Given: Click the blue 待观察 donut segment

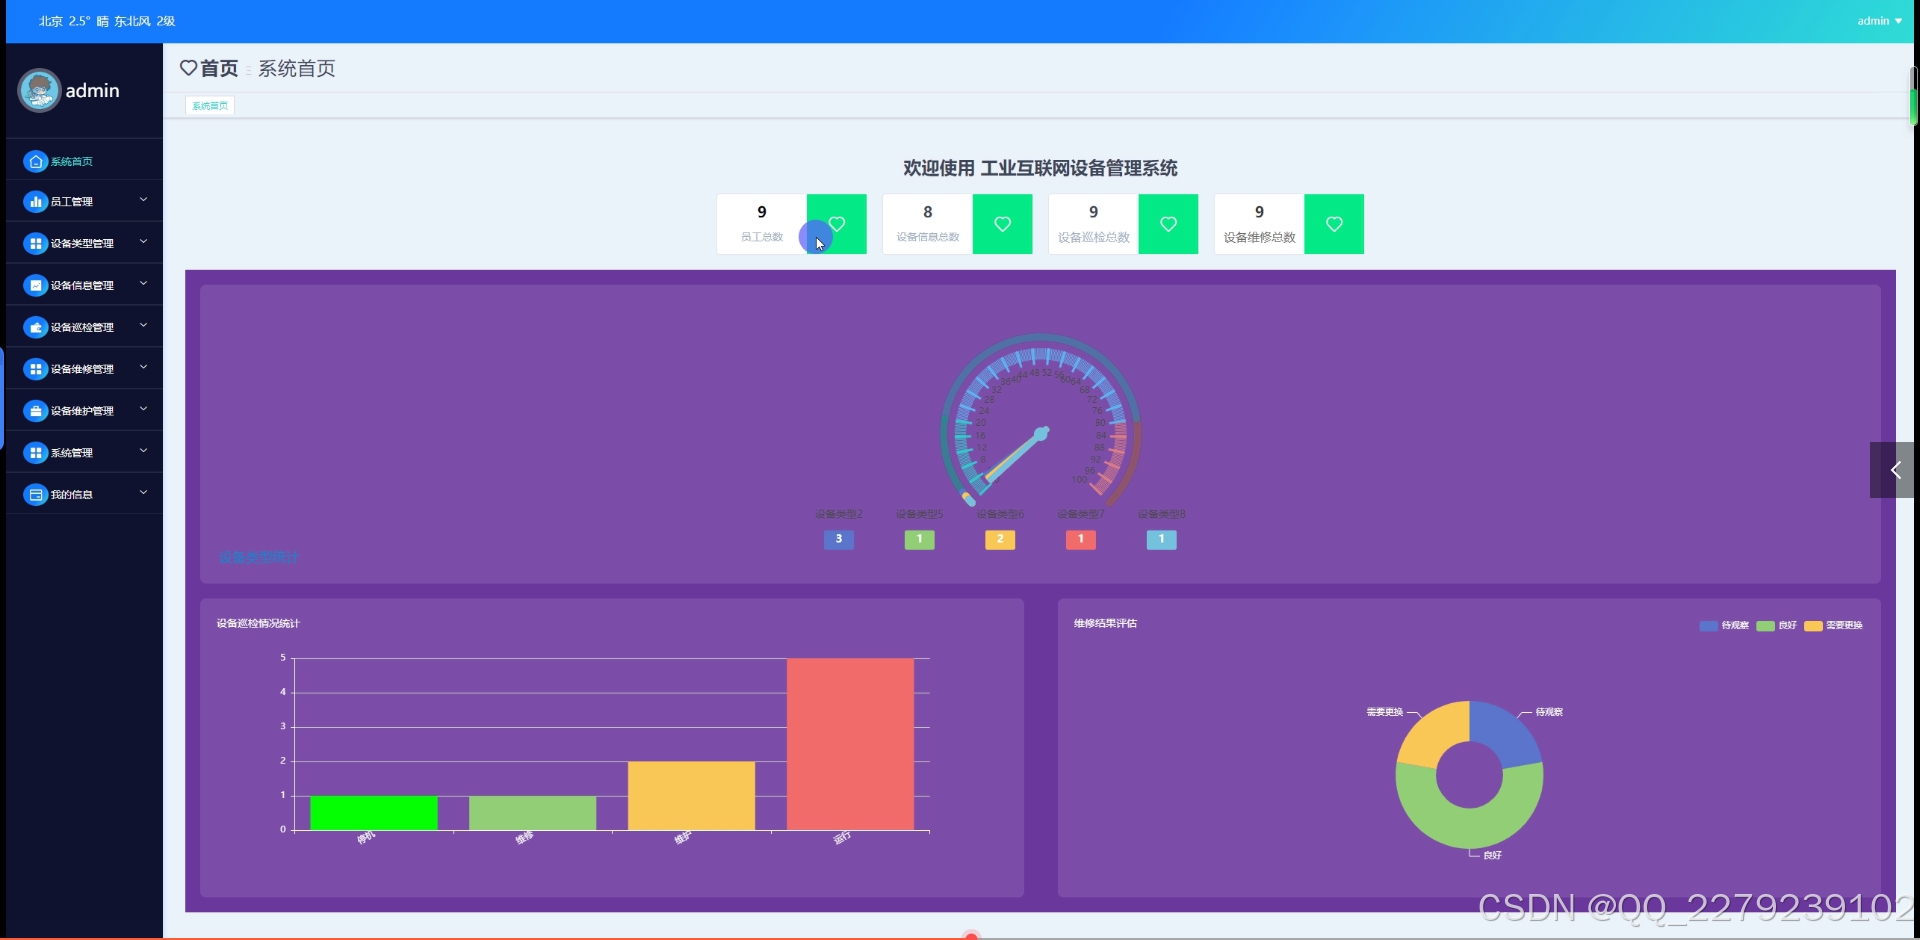Looking at the screenshot, I should point(1505,735).
